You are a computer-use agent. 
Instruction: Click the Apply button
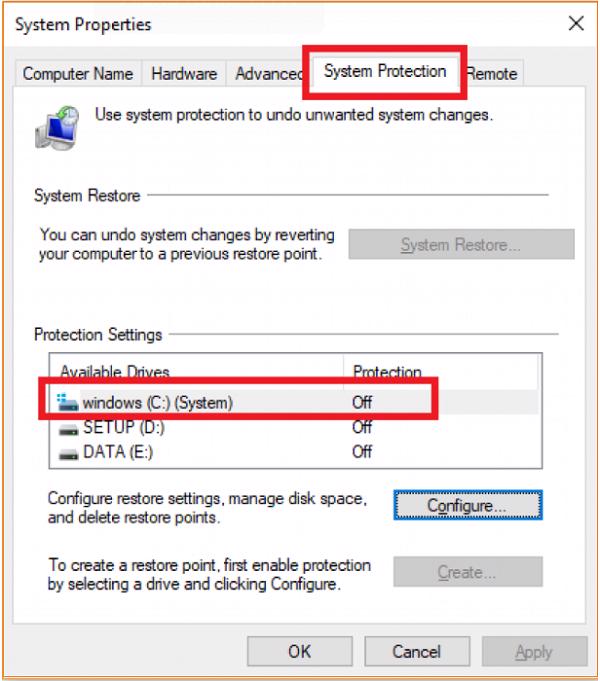pos(533,651)
